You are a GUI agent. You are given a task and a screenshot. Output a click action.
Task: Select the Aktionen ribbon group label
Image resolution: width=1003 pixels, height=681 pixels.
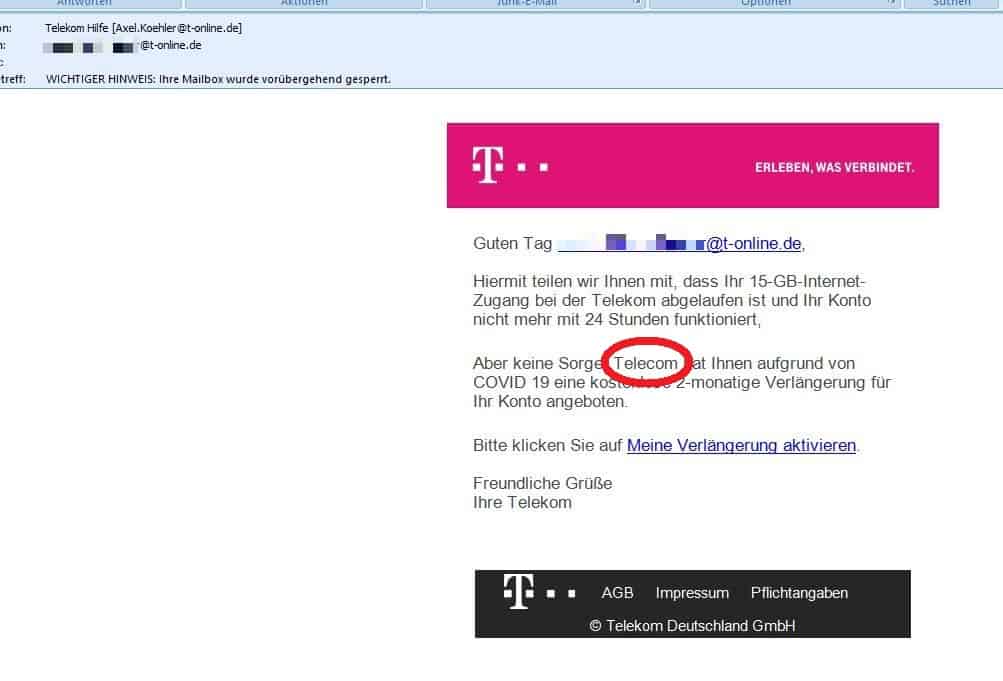(304, 4)
